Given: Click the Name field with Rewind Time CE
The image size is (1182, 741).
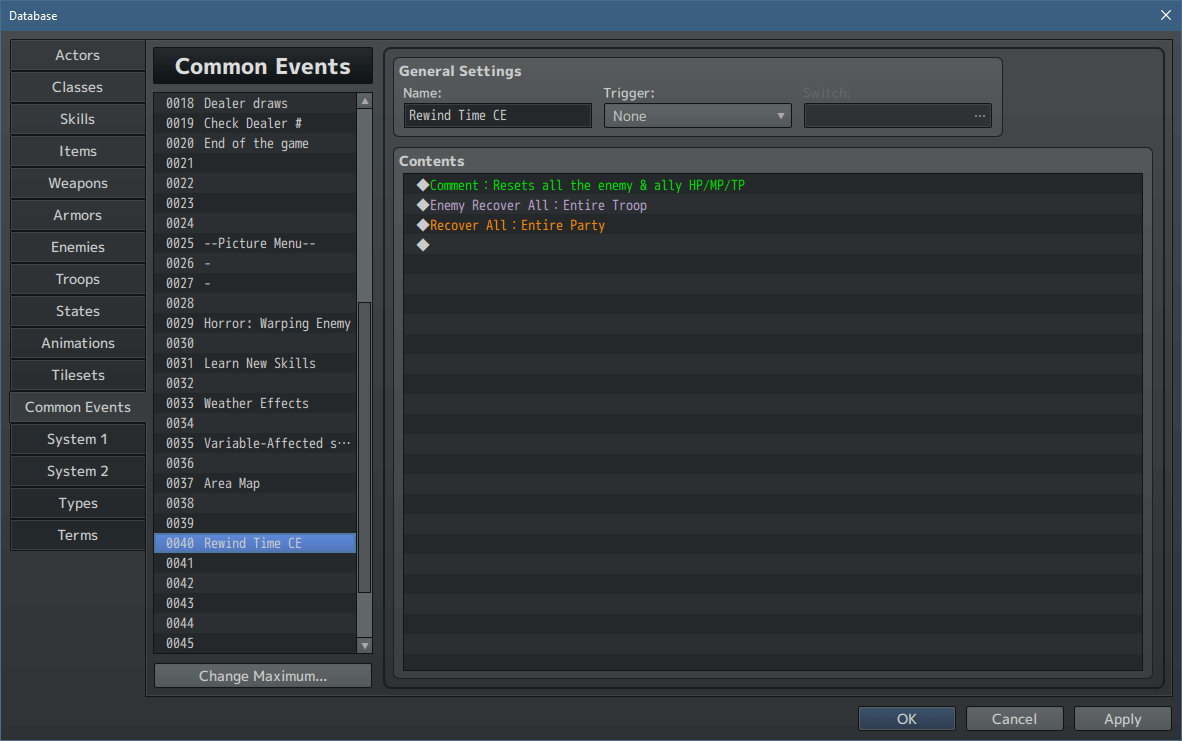Looking at the screenshot, I should pos(498,115).
